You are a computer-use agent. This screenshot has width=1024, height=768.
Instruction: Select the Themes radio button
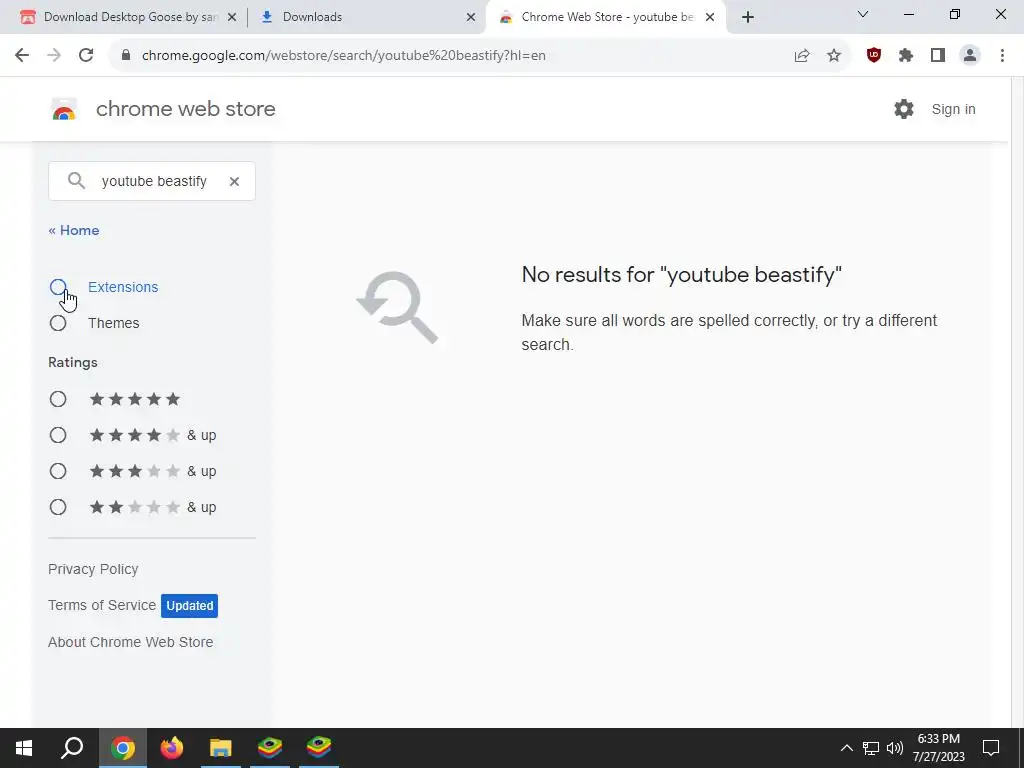pyautogui.click(x=58, y=323)
